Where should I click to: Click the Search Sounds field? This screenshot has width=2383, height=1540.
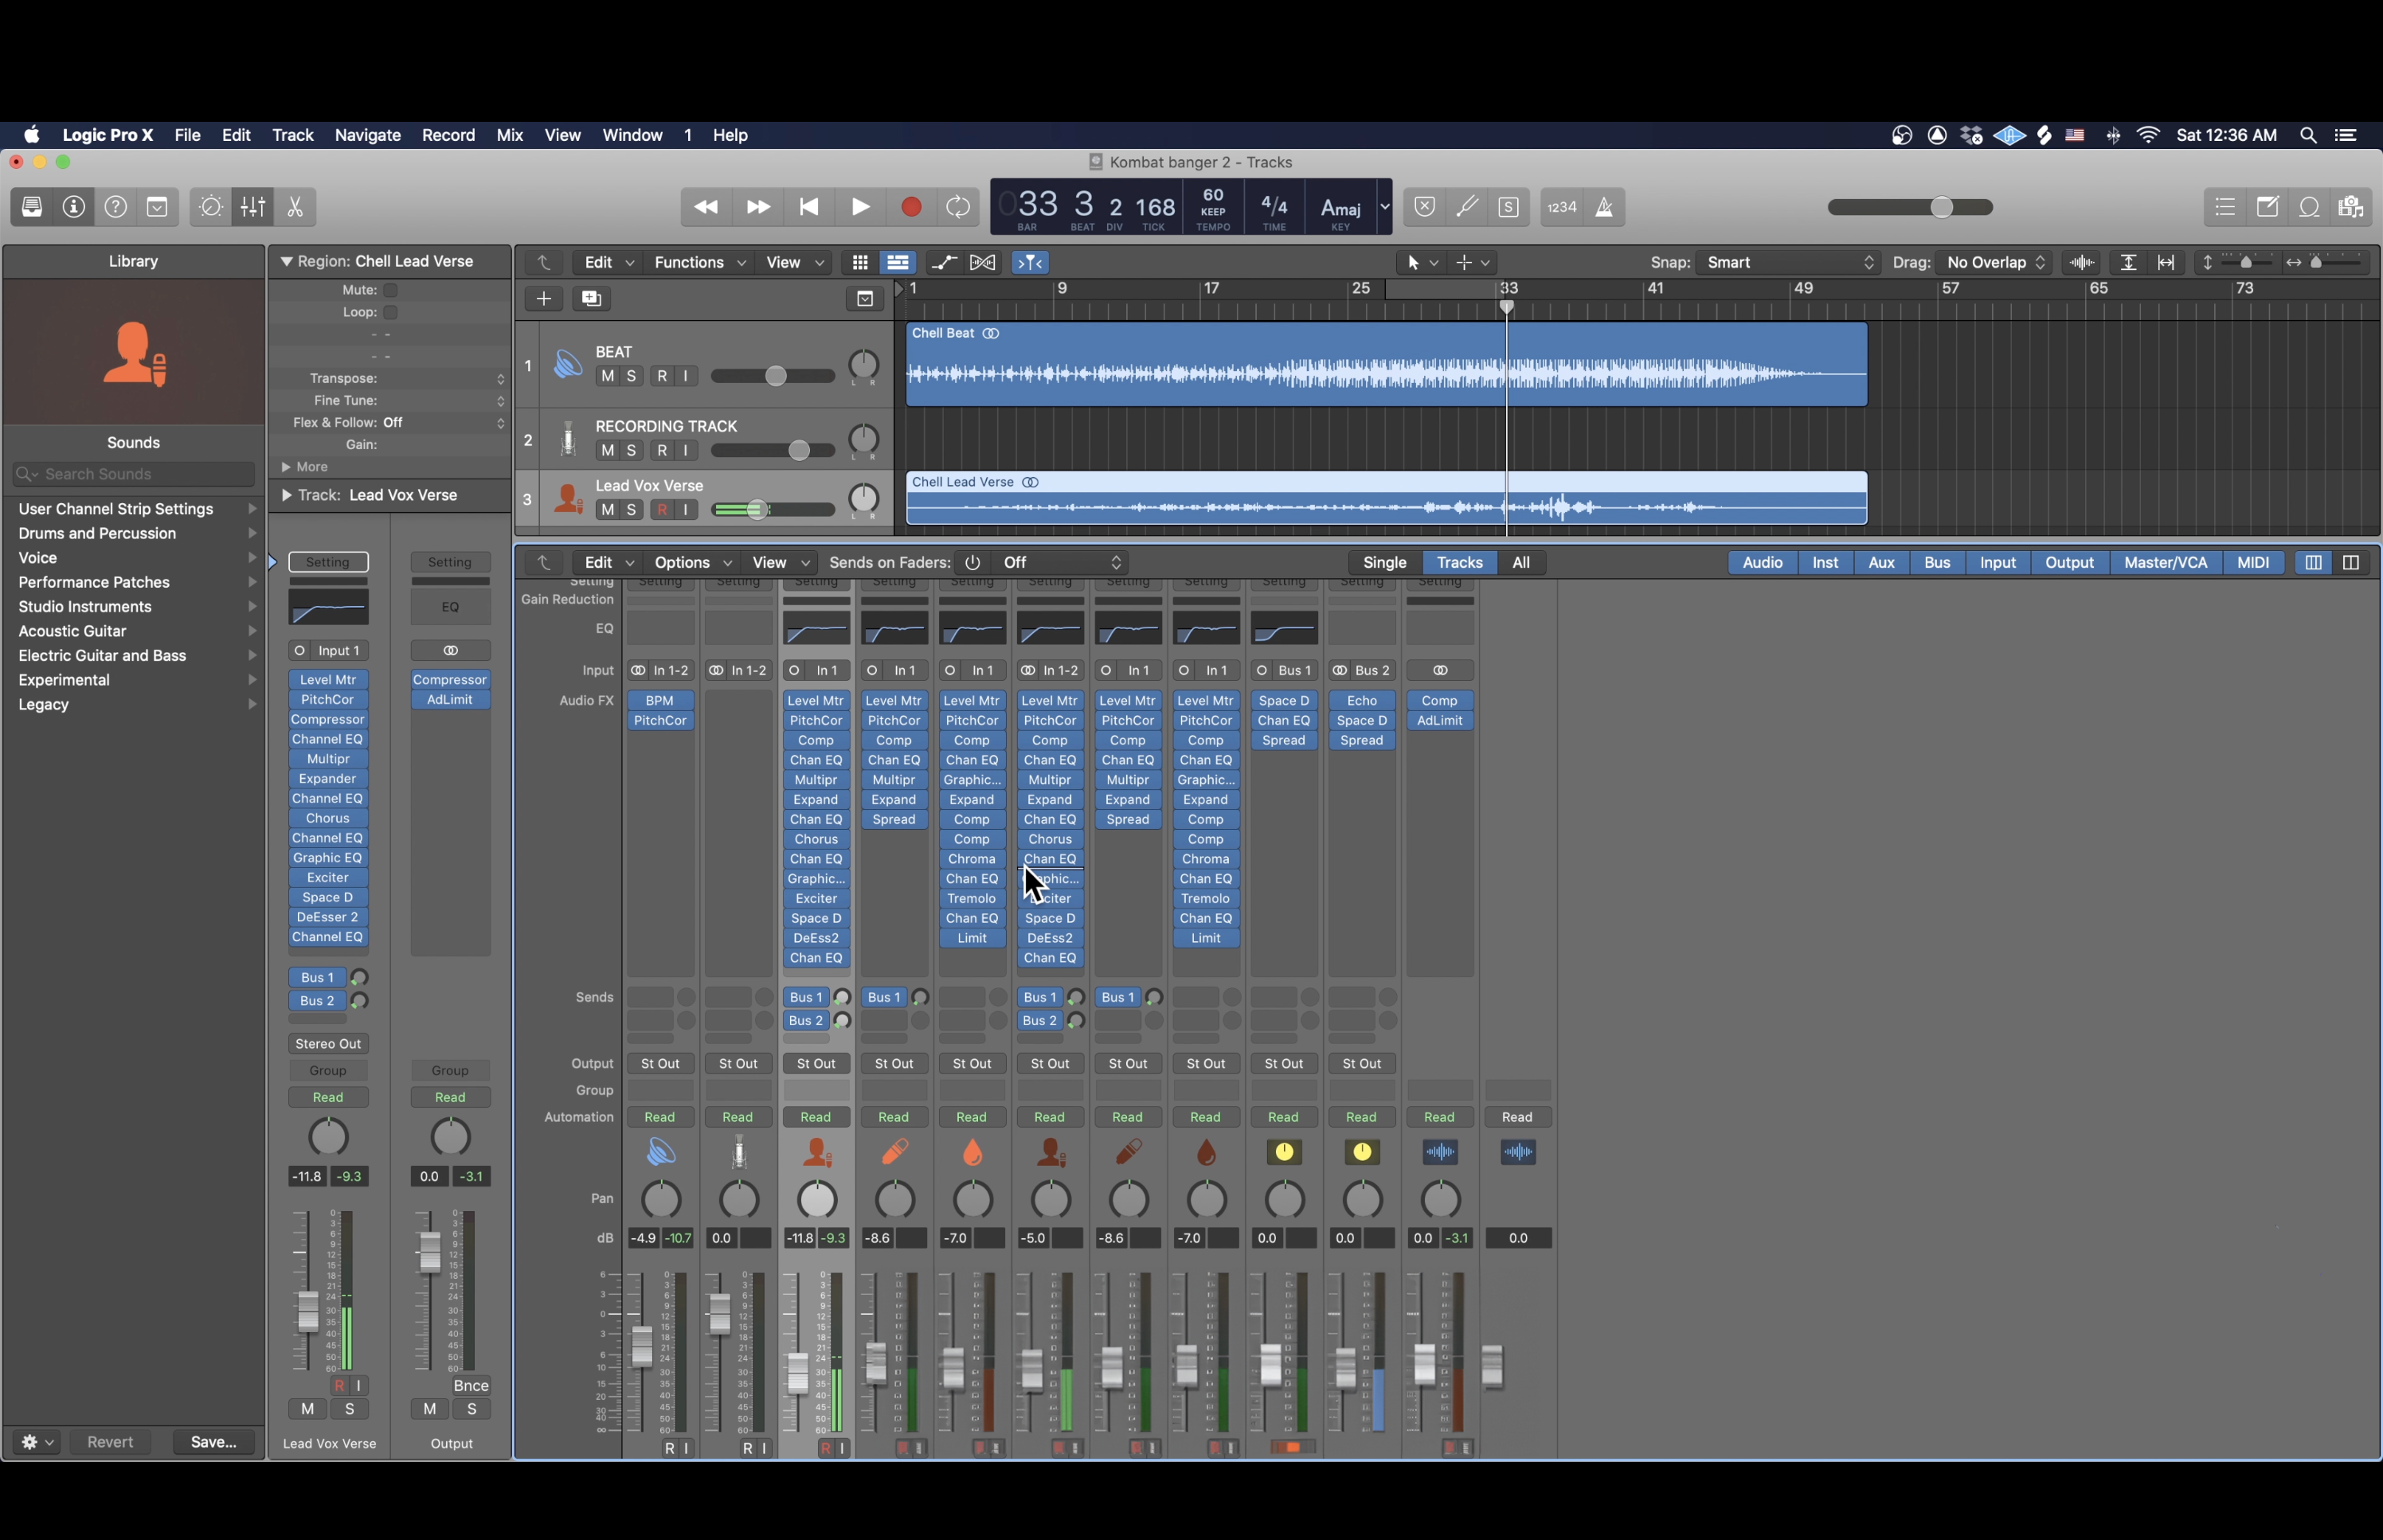point(134,474)
